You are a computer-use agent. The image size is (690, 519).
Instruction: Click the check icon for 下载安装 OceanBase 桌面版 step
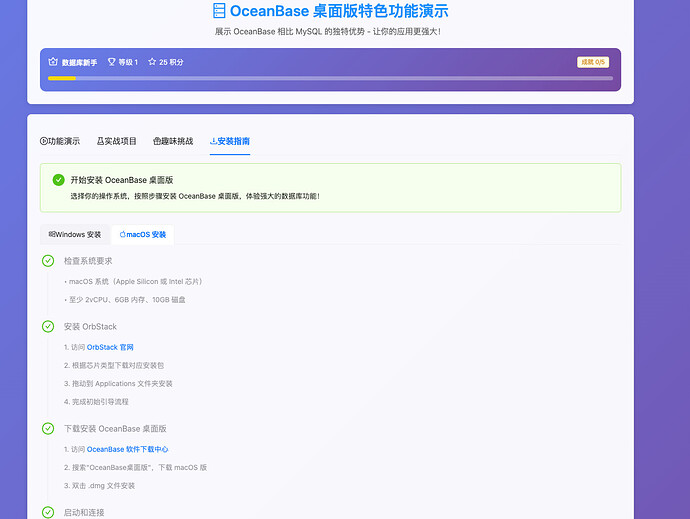pyautogui.click(x=48, y=428)
